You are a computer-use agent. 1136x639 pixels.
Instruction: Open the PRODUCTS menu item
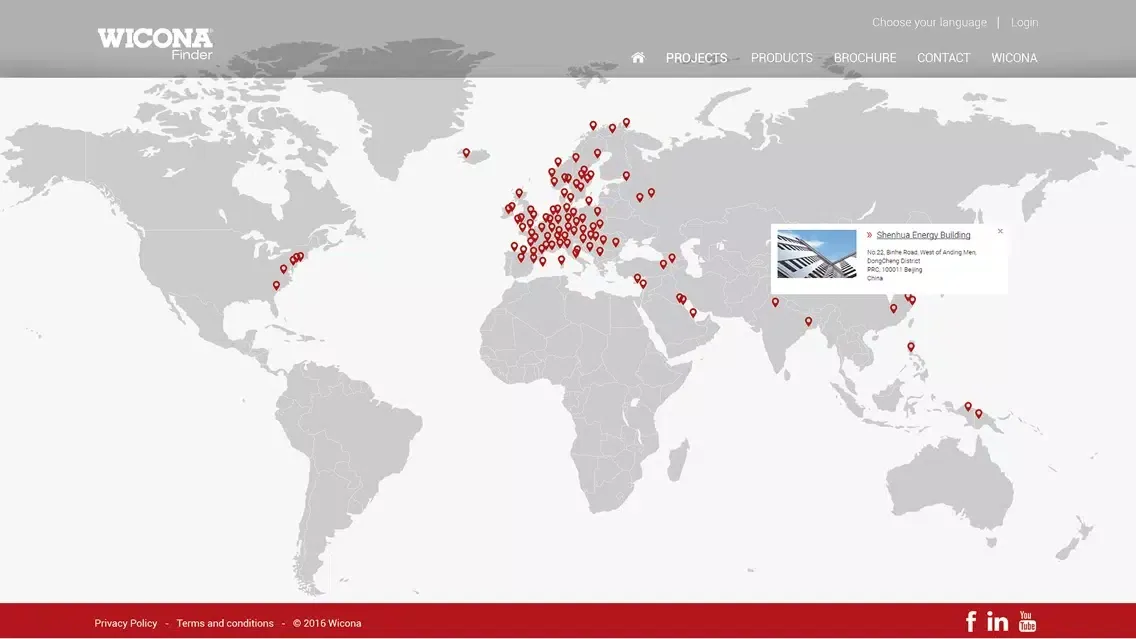[x=782, y=58]
